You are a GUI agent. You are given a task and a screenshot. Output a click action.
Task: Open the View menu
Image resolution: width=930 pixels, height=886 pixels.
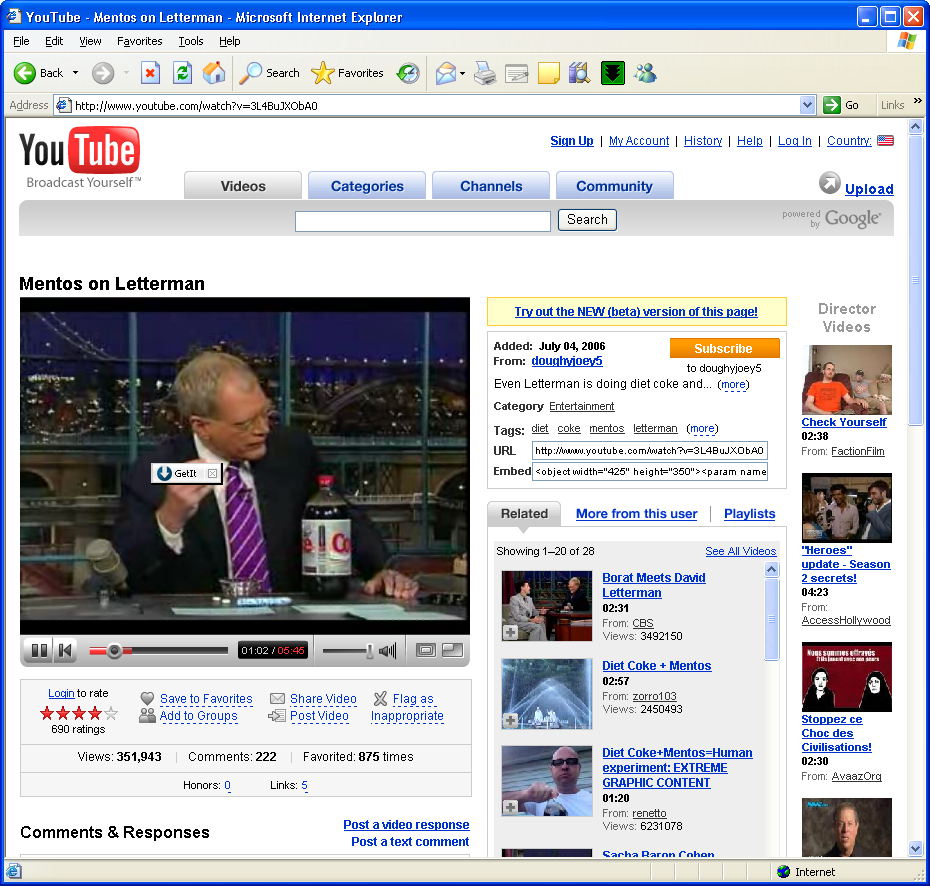tap(90, 41)
